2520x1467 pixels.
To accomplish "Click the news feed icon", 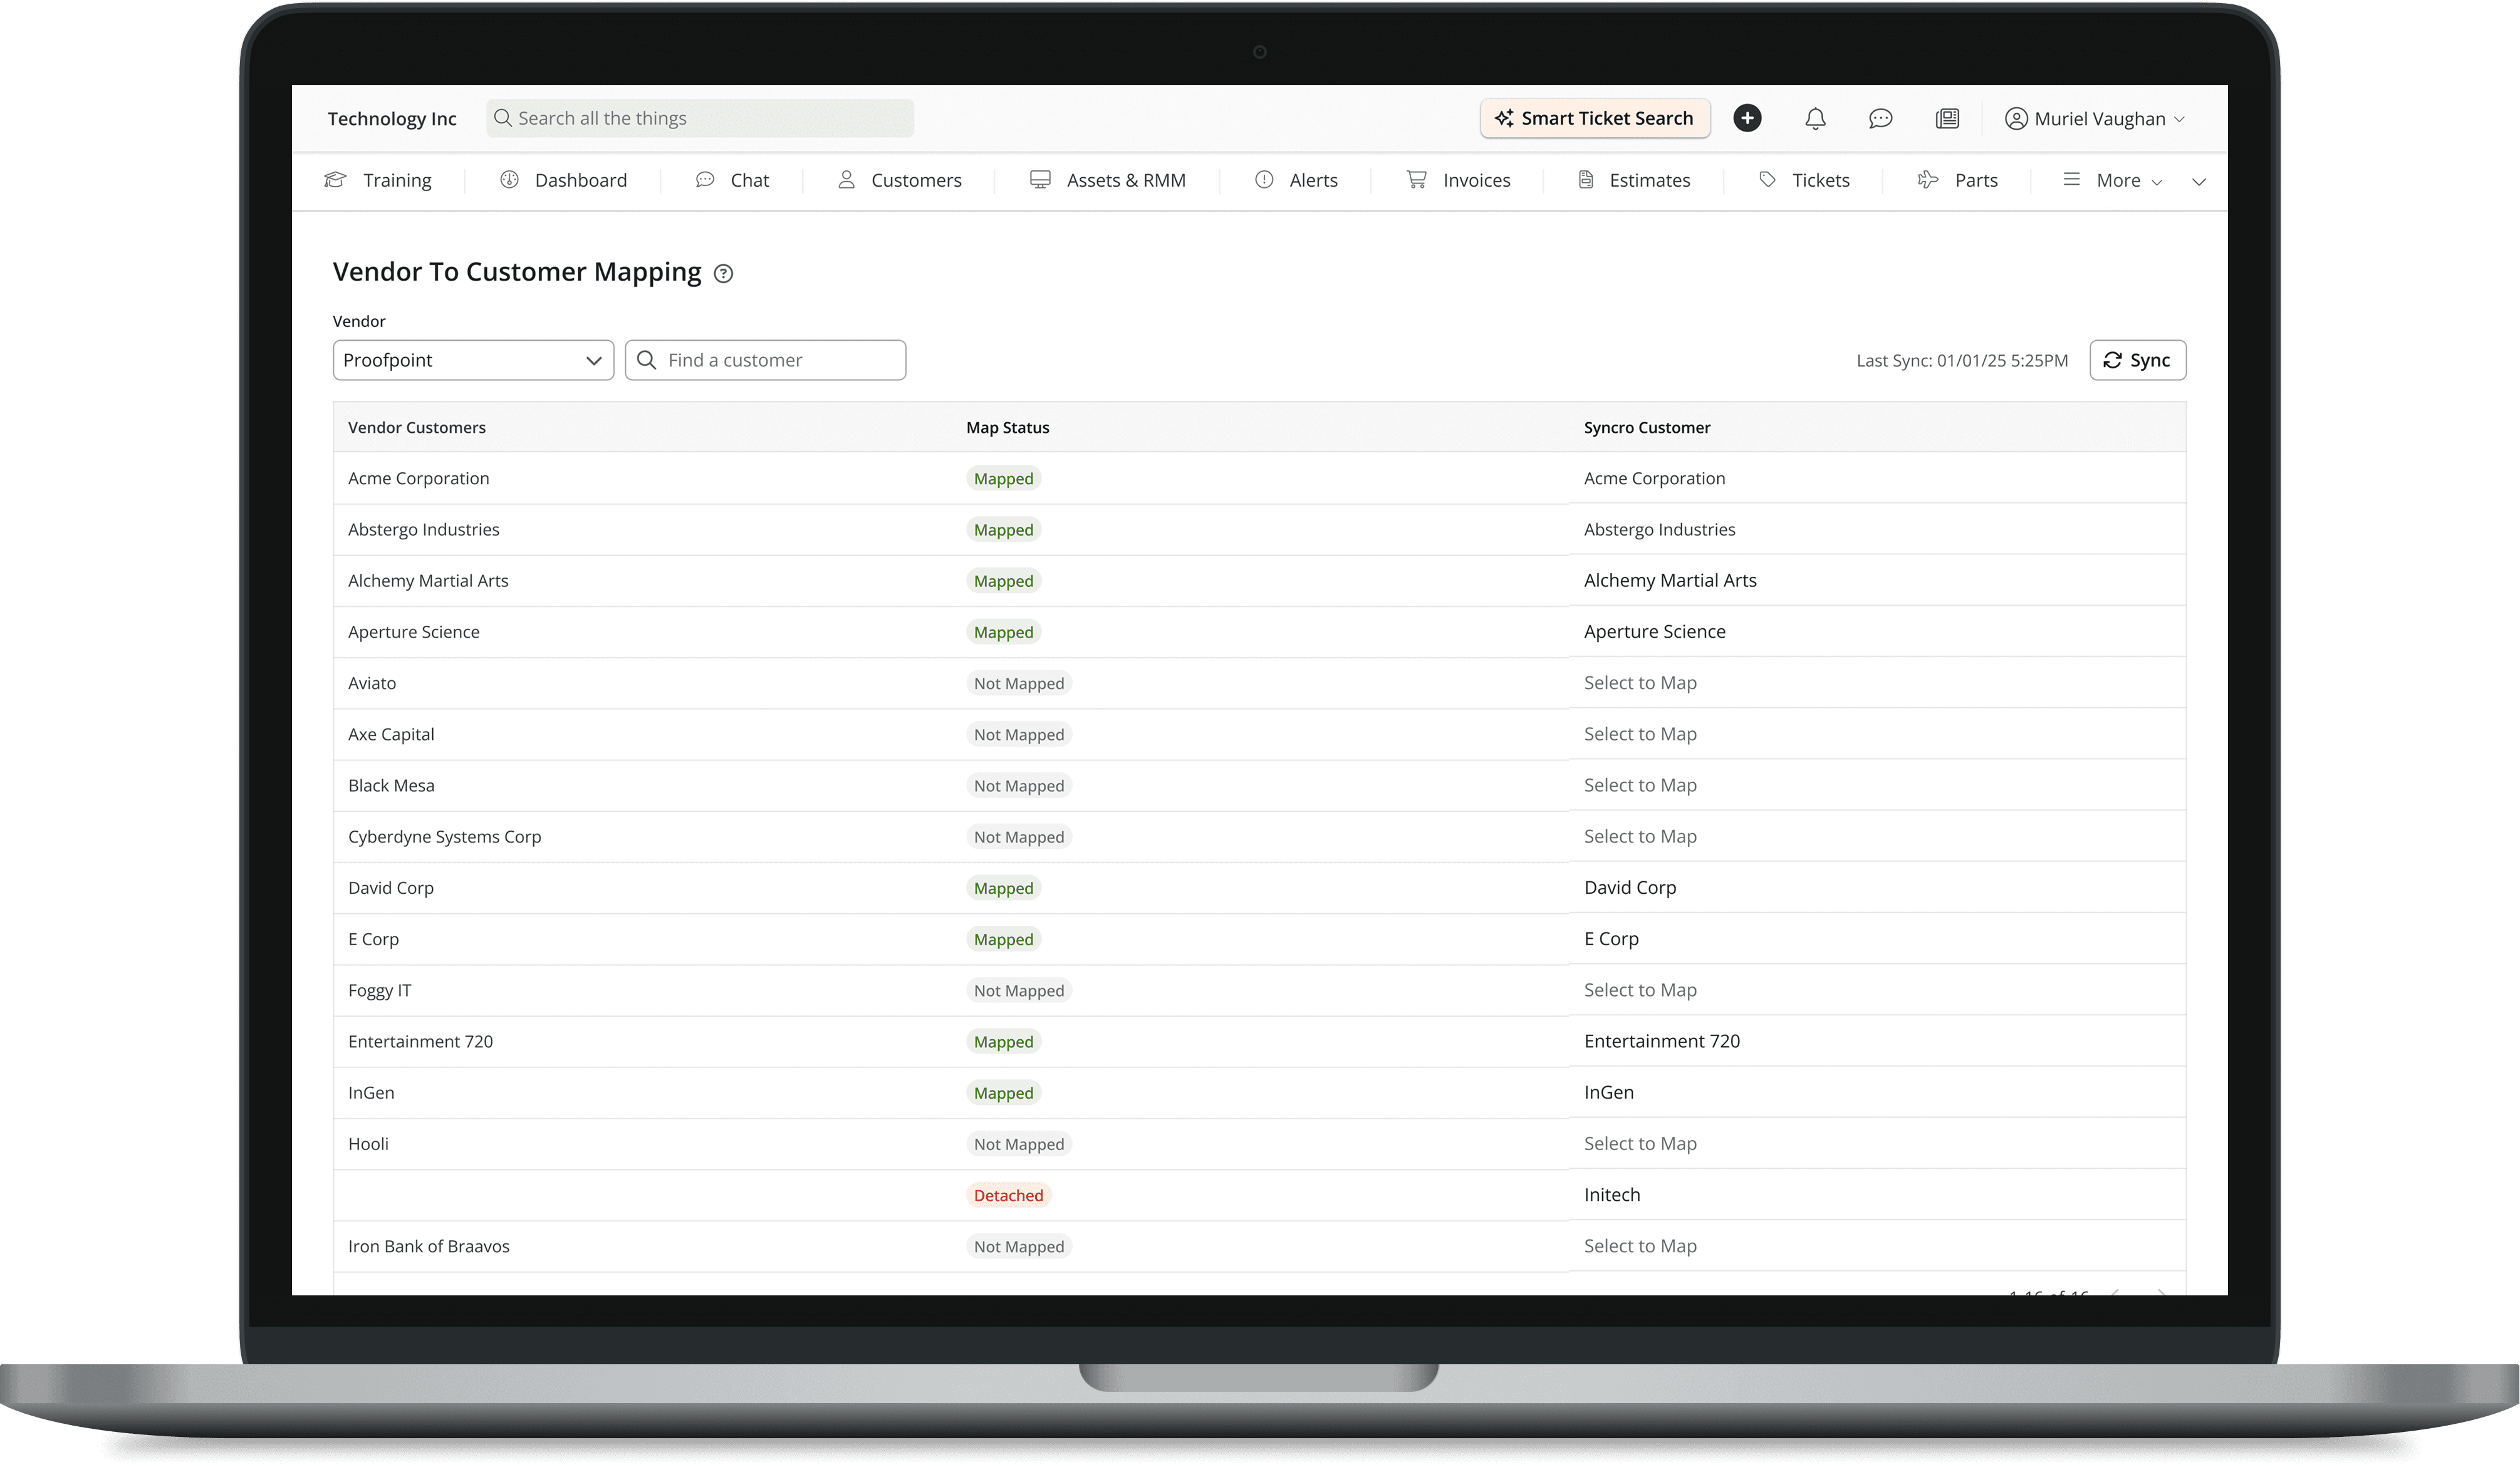I will 1946,119.
